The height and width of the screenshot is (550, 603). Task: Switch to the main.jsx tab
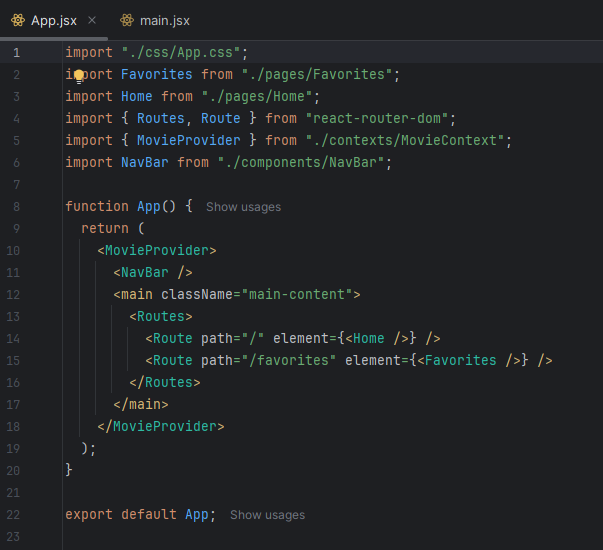(x=164, y=20)
